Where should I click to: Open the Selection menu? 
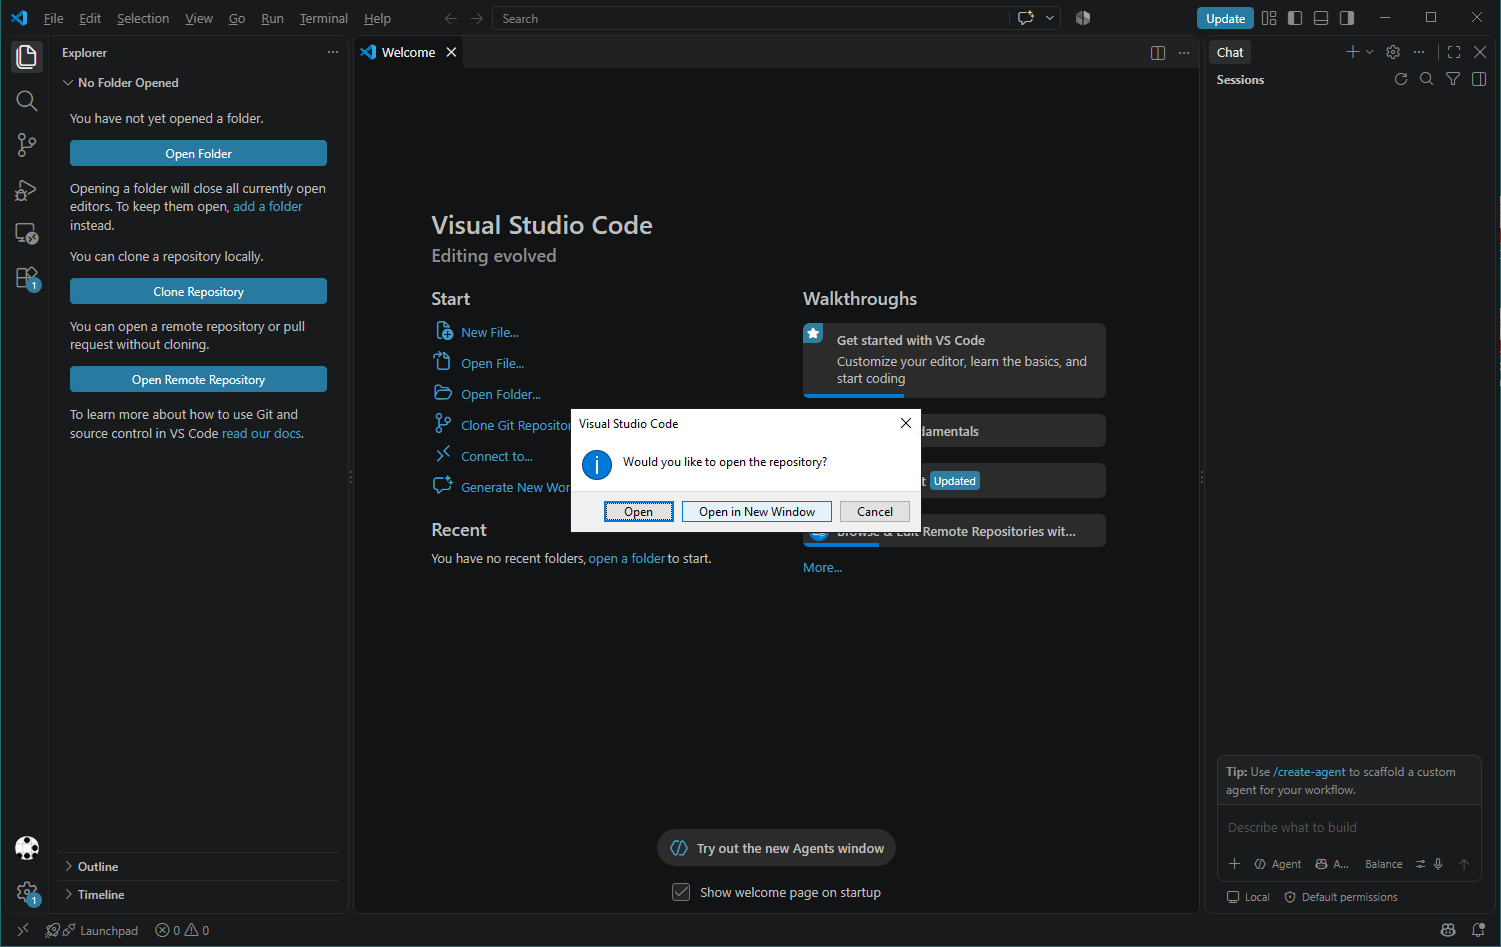143,18
